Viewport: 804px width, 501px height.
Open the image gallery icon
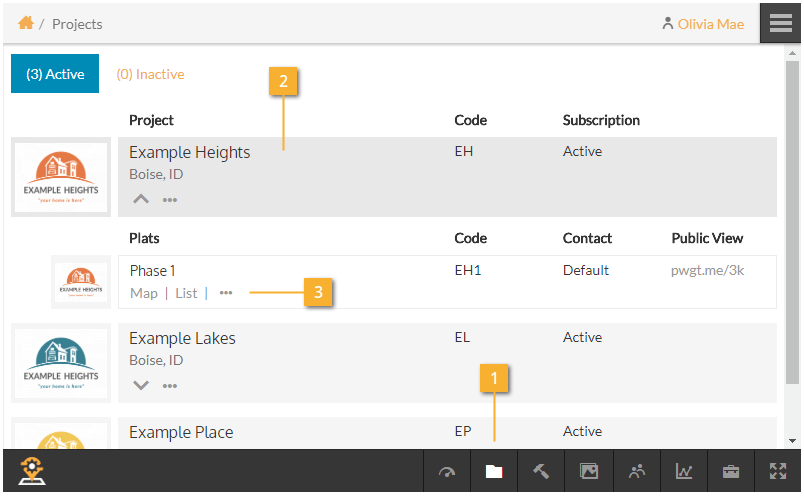pos(588,472)
